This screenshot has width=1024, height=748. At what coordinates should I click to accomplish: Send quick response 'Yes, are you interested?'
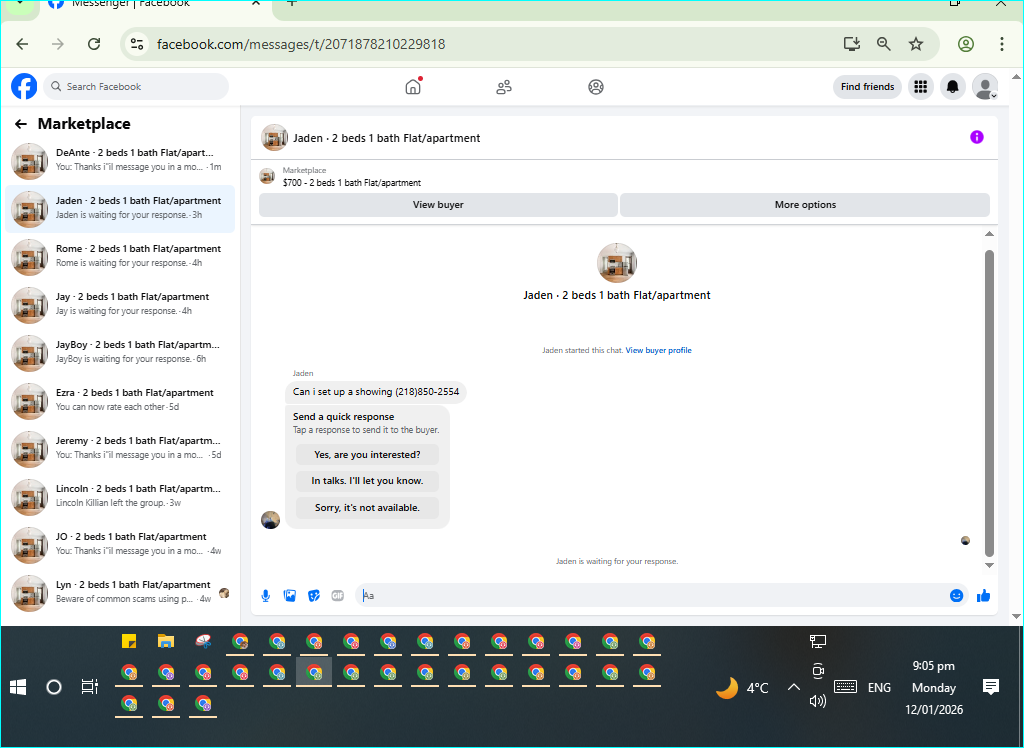(x=367, y=455)
